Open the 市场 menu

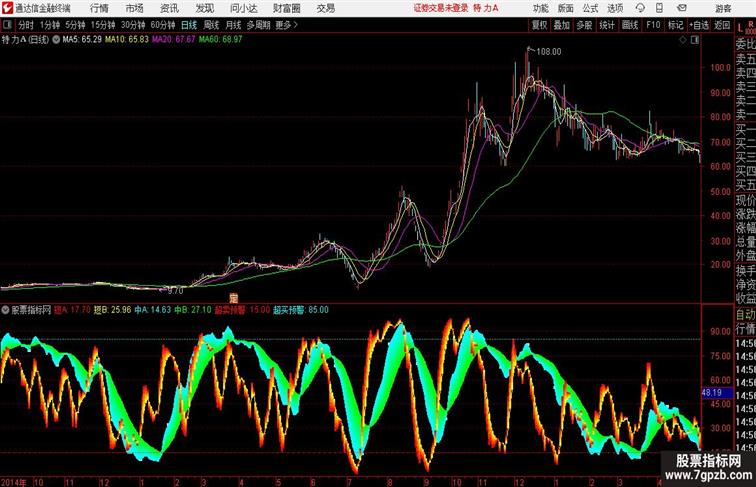coord(134,8)
